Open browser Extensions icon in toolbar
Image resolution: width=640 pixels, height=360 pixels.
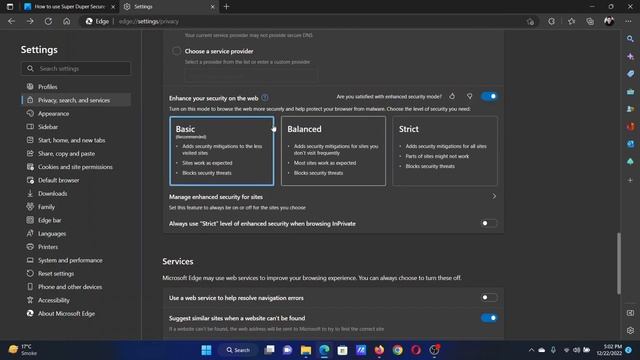tap(551, 21)
